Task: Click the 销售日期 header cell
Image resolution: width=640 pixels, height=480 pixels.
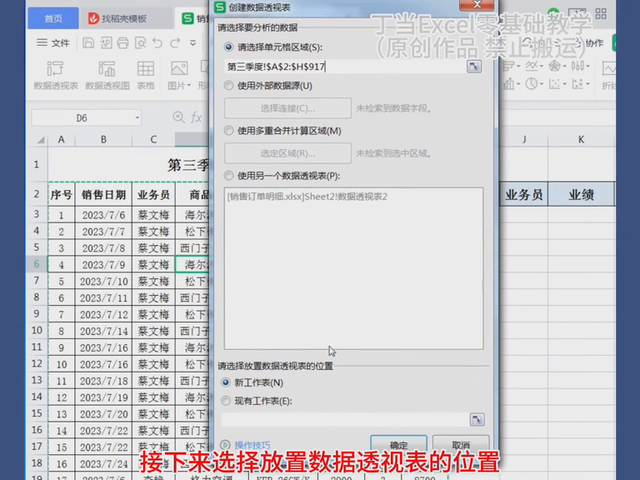Action: click(104, 195)
